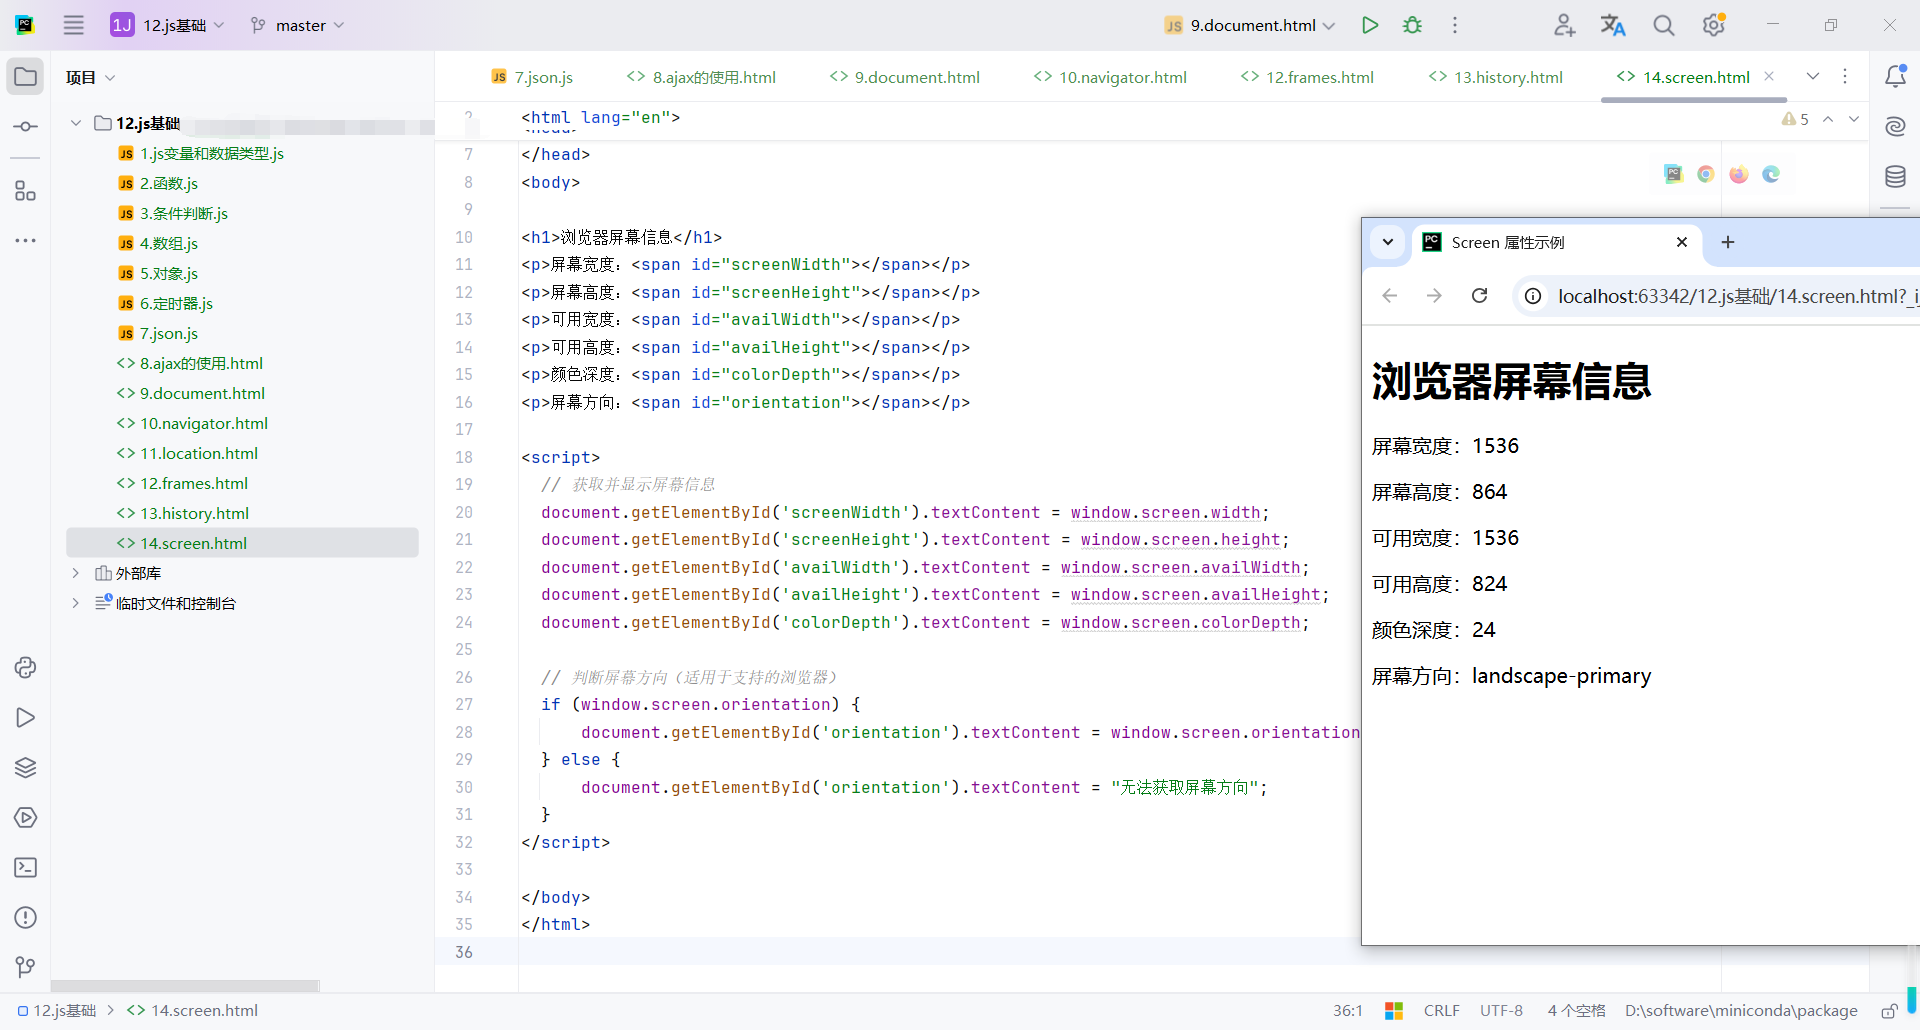Screen dimensions: 1920x1030
Task: Close the 14.screen.html editor tab
Action: (x=1769, y=76)
